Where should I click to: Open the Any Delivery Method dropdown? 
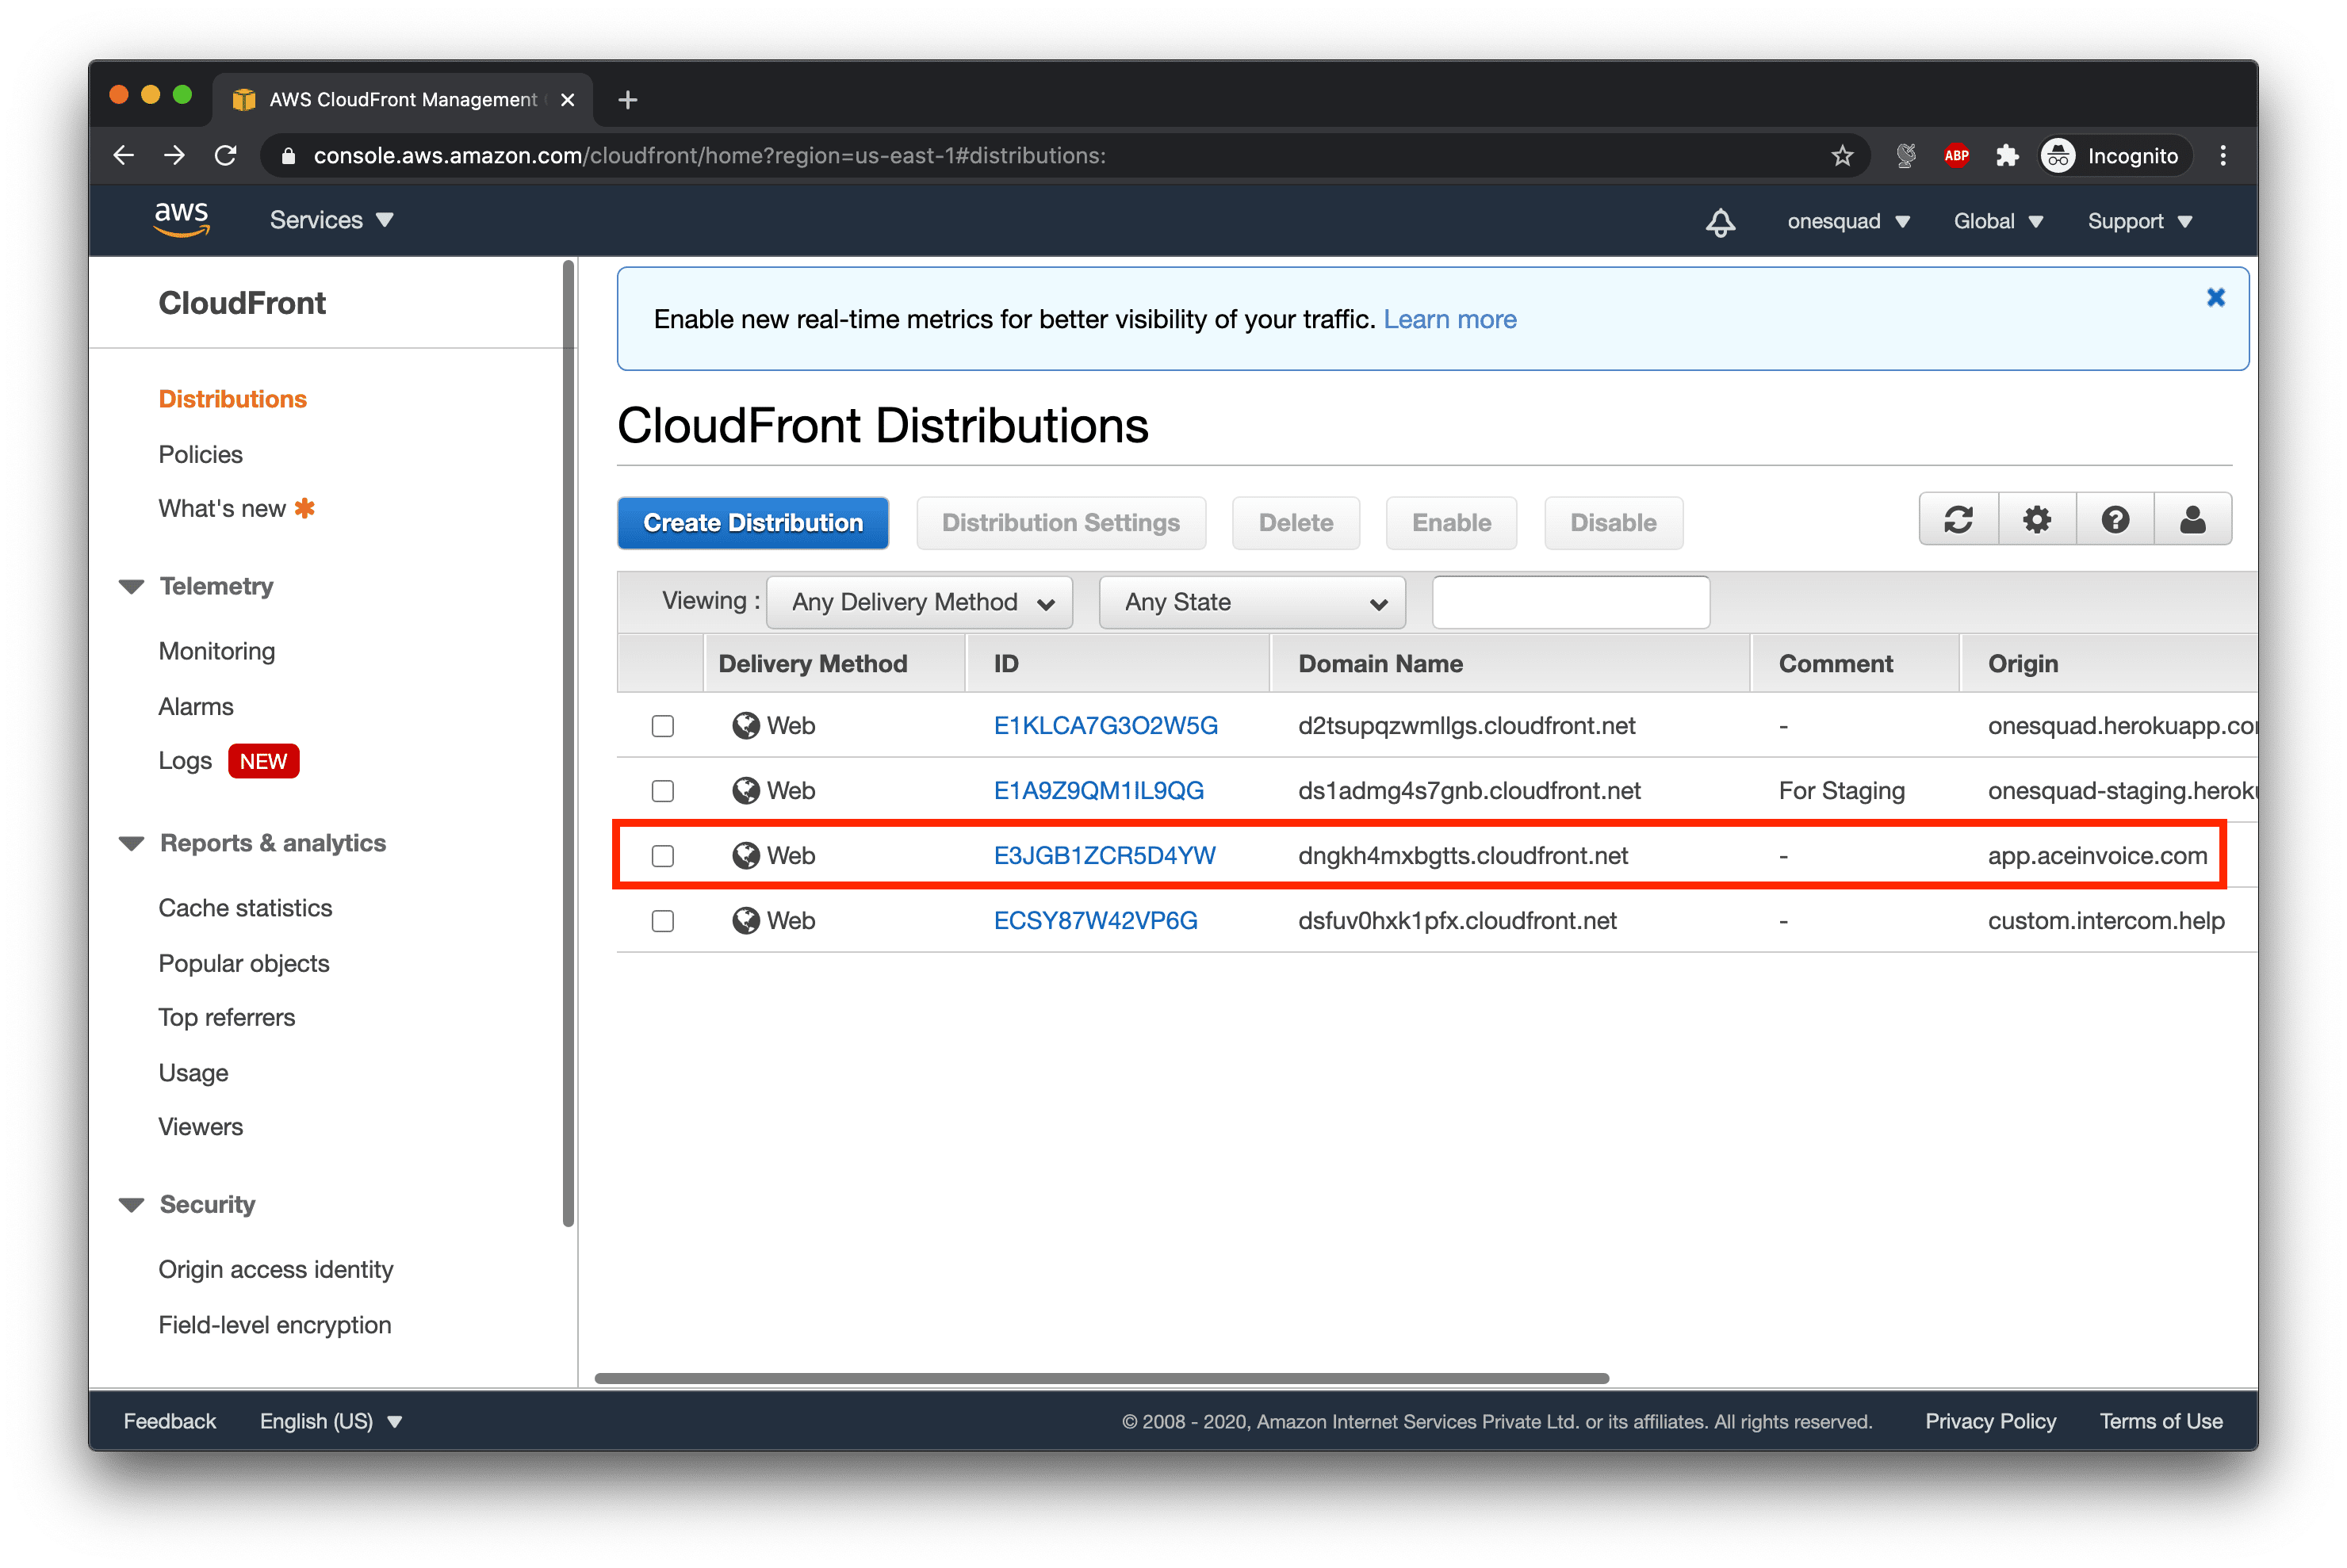pos(918,602)
